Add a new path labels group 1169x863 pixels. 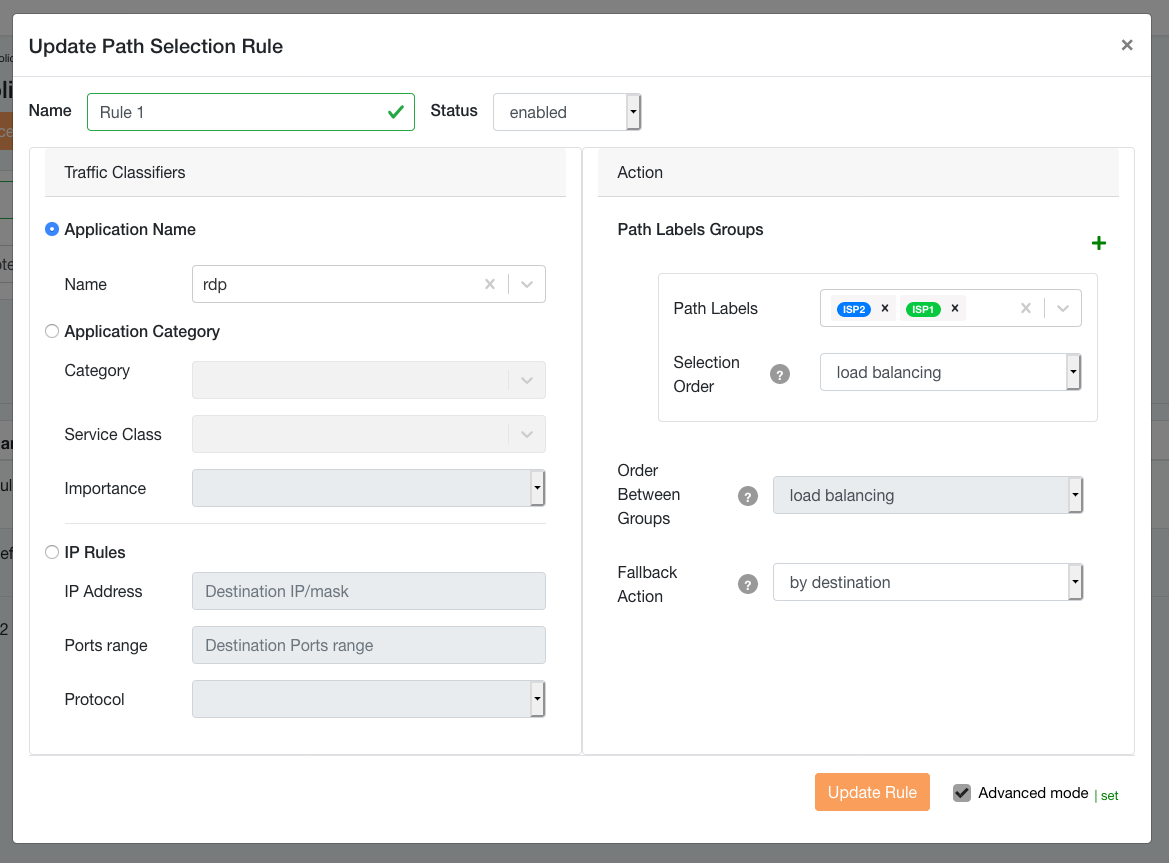pyautogui.click(x=1098, y=243)
